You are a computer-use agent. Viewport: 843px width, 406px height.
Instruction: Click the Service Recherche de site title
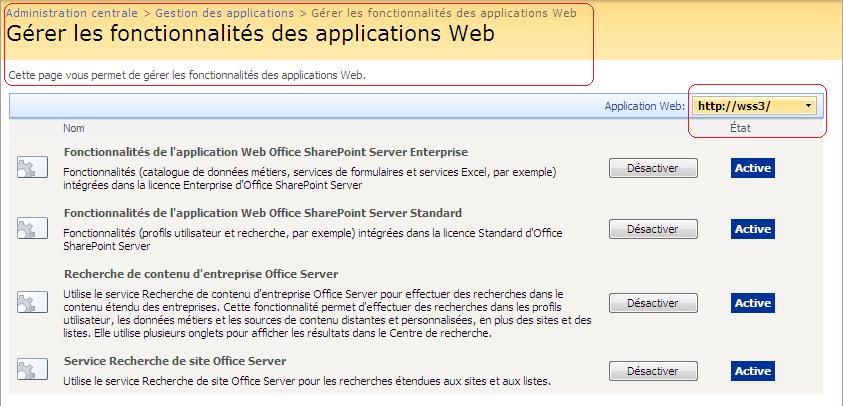click(x=175, y=361)
